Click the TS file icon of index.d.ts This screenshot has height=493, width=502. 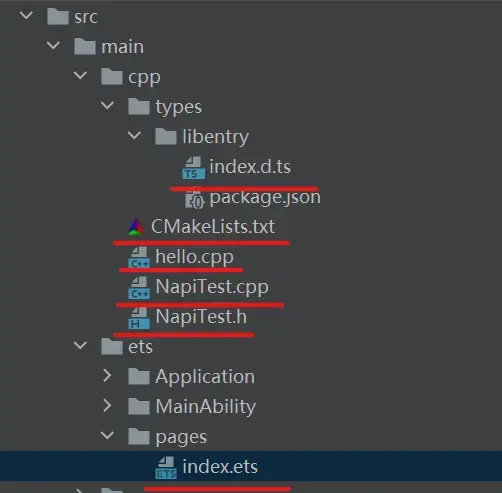tap(193, 168)
